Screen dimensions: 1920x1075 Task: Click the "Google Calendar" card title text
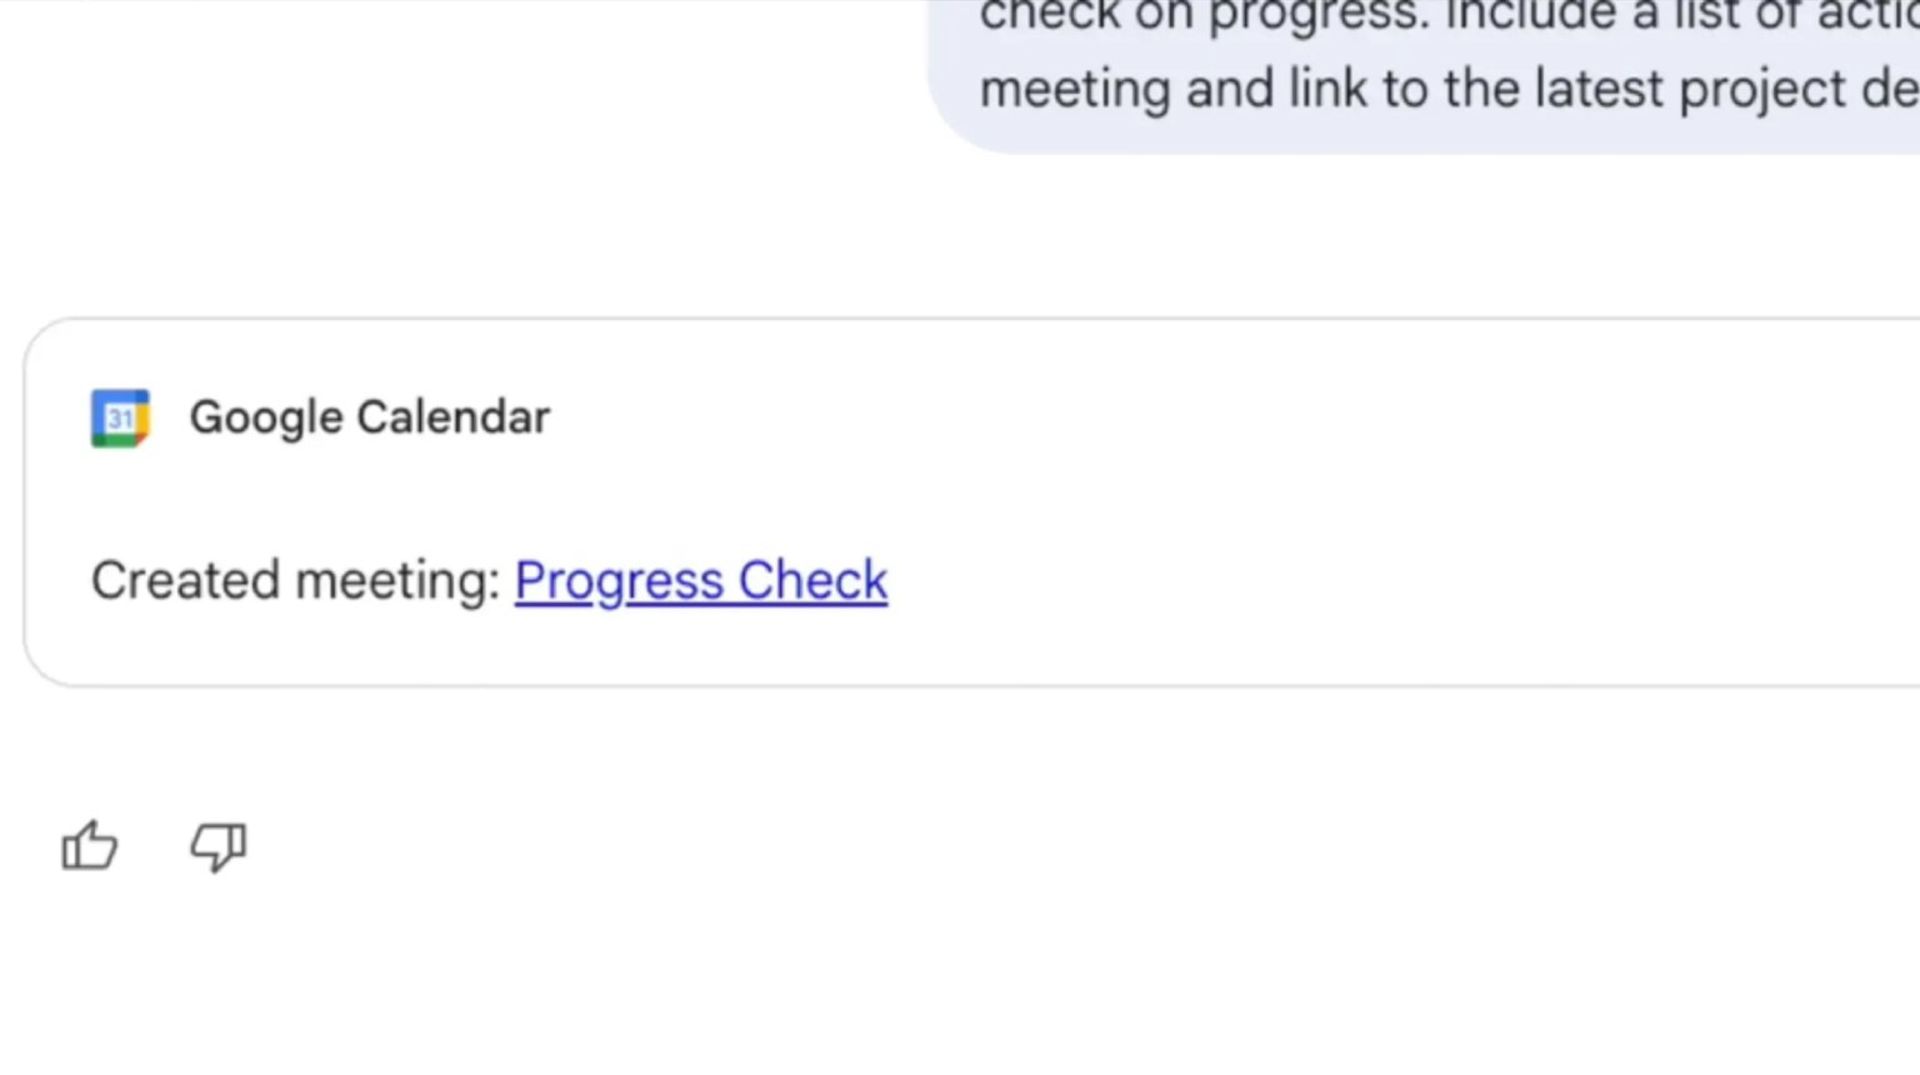(369, 418)
